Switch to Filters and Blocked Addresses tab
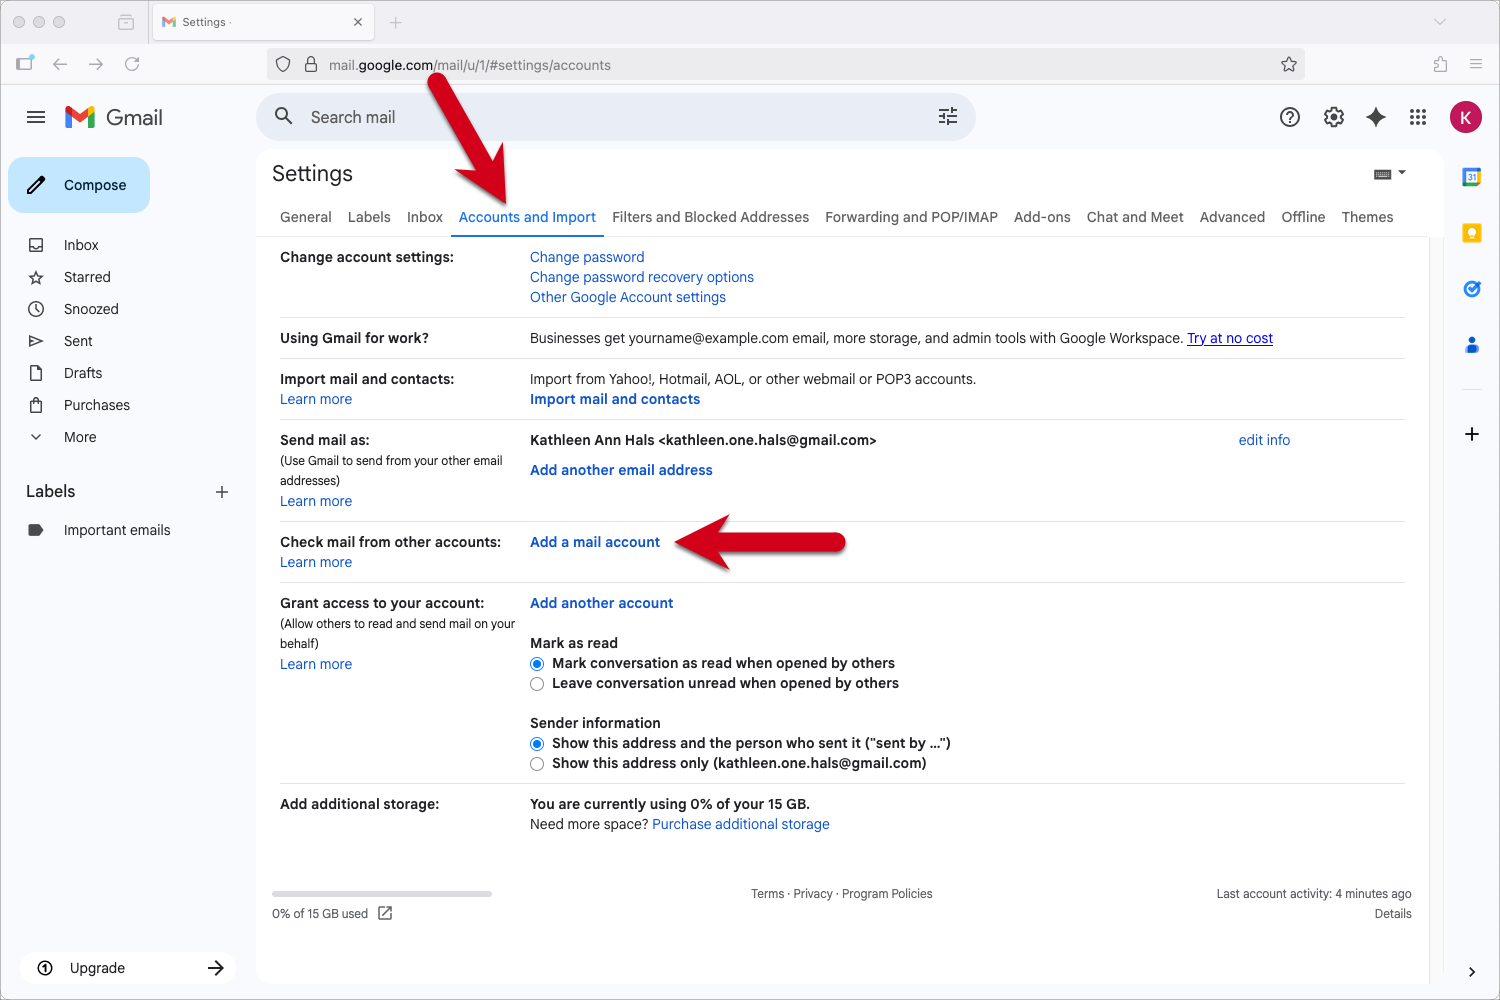 [710, 217]
